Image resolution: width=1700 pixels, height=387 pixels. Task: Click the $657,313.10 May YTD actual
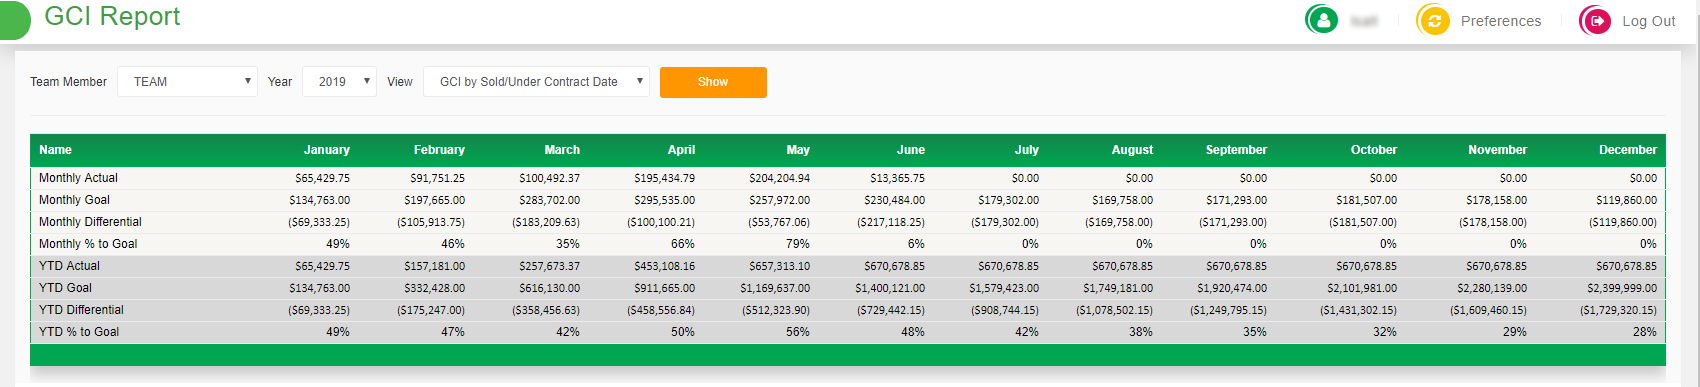point(779,266)
